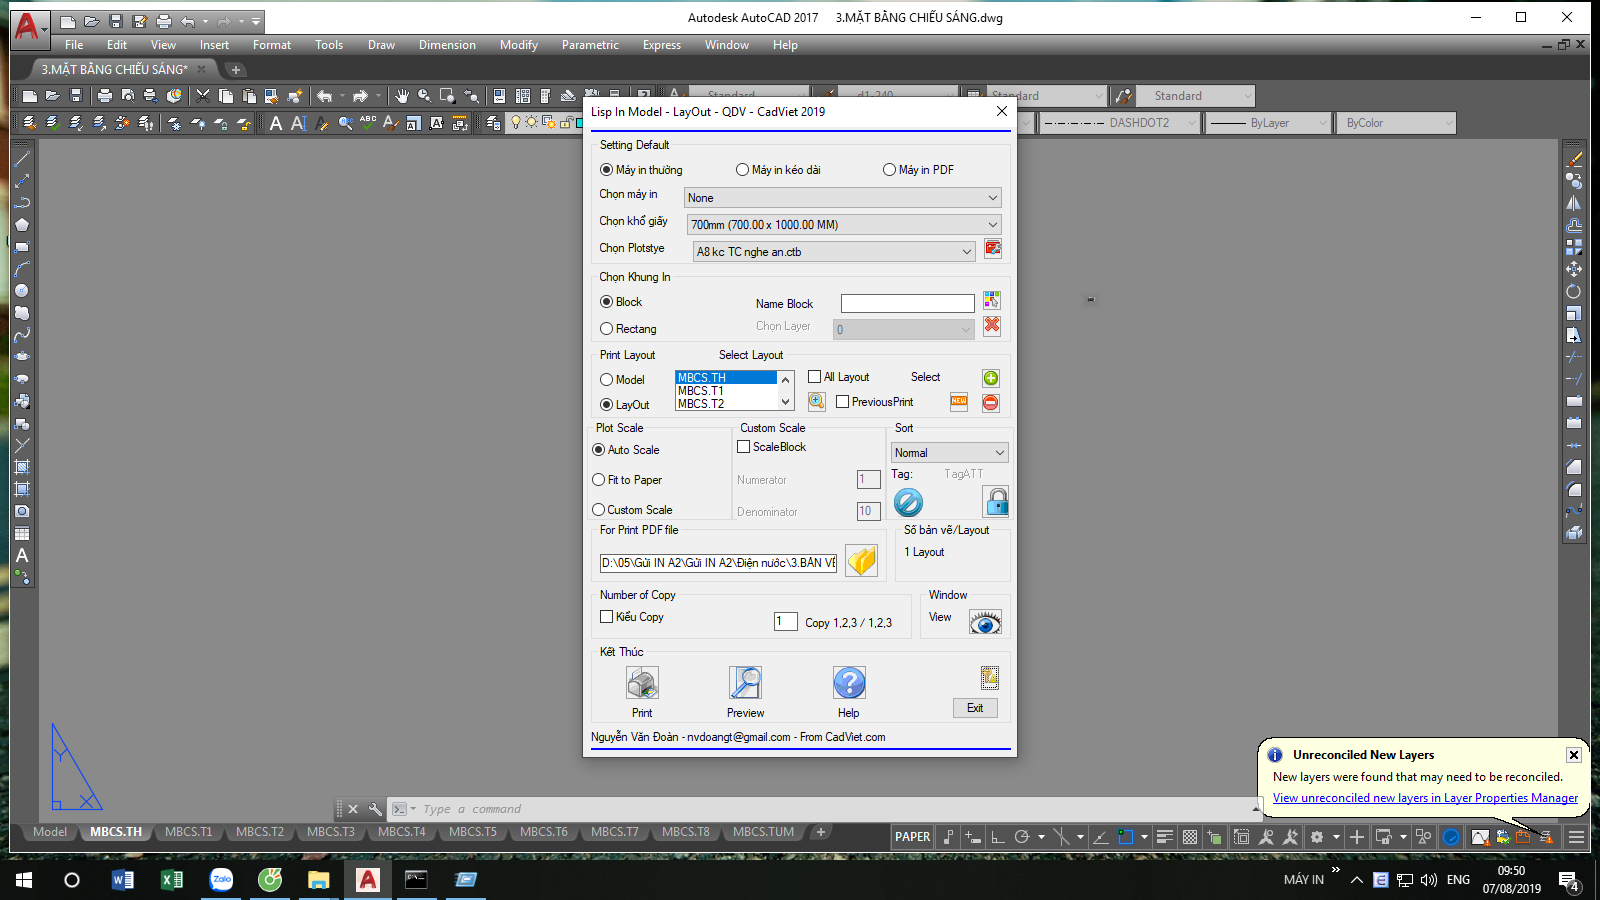This screenshot has height=900, width=1600.
Task: Click the yellow folder browse icon
Action: [x=861, y=562]
